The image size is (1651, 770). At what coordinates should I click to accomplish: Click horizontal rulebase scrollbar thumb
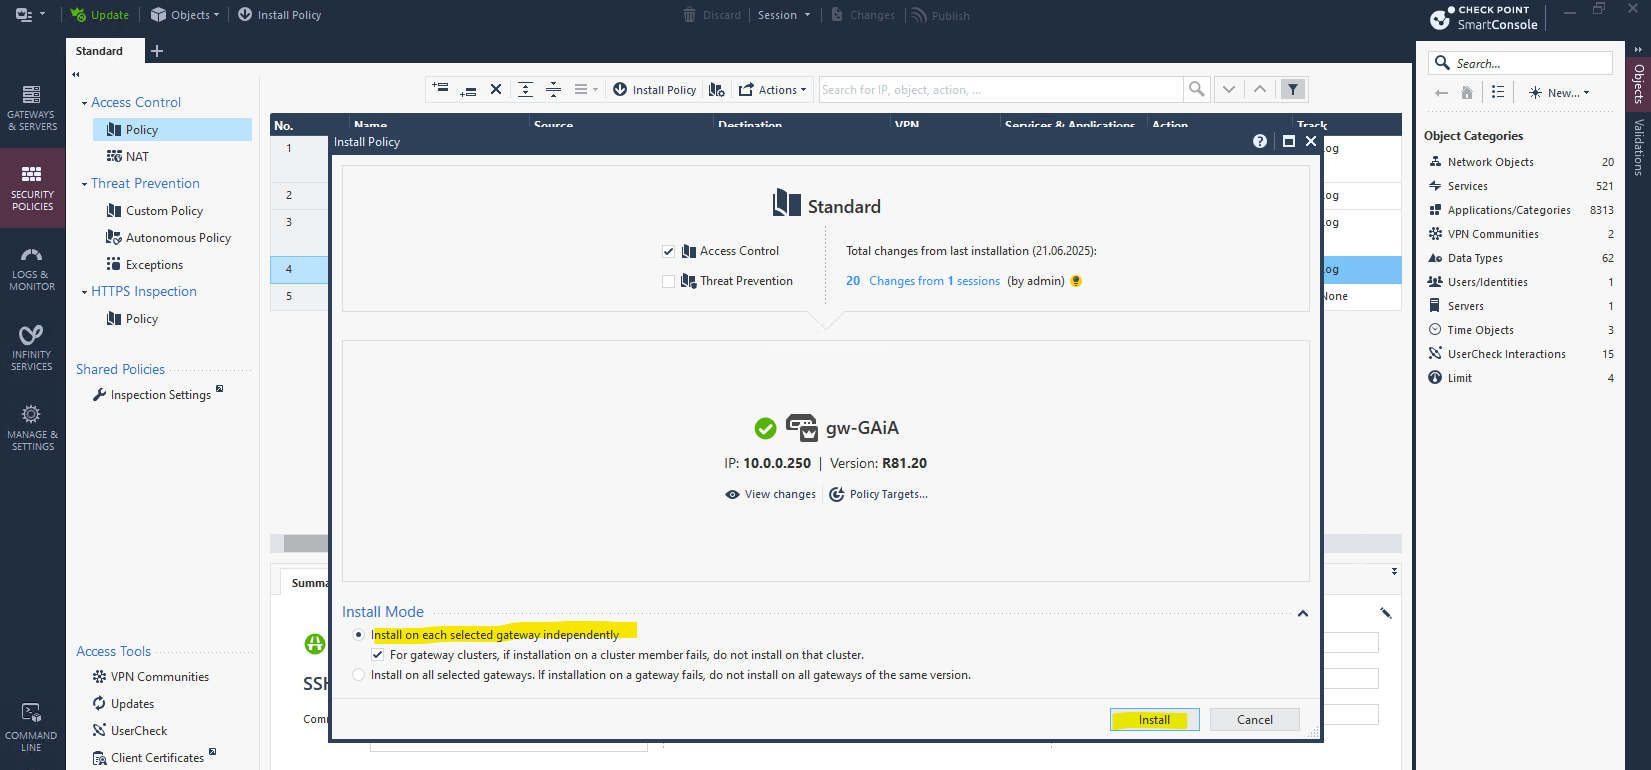pyautogui.click(x=306, y=543)
